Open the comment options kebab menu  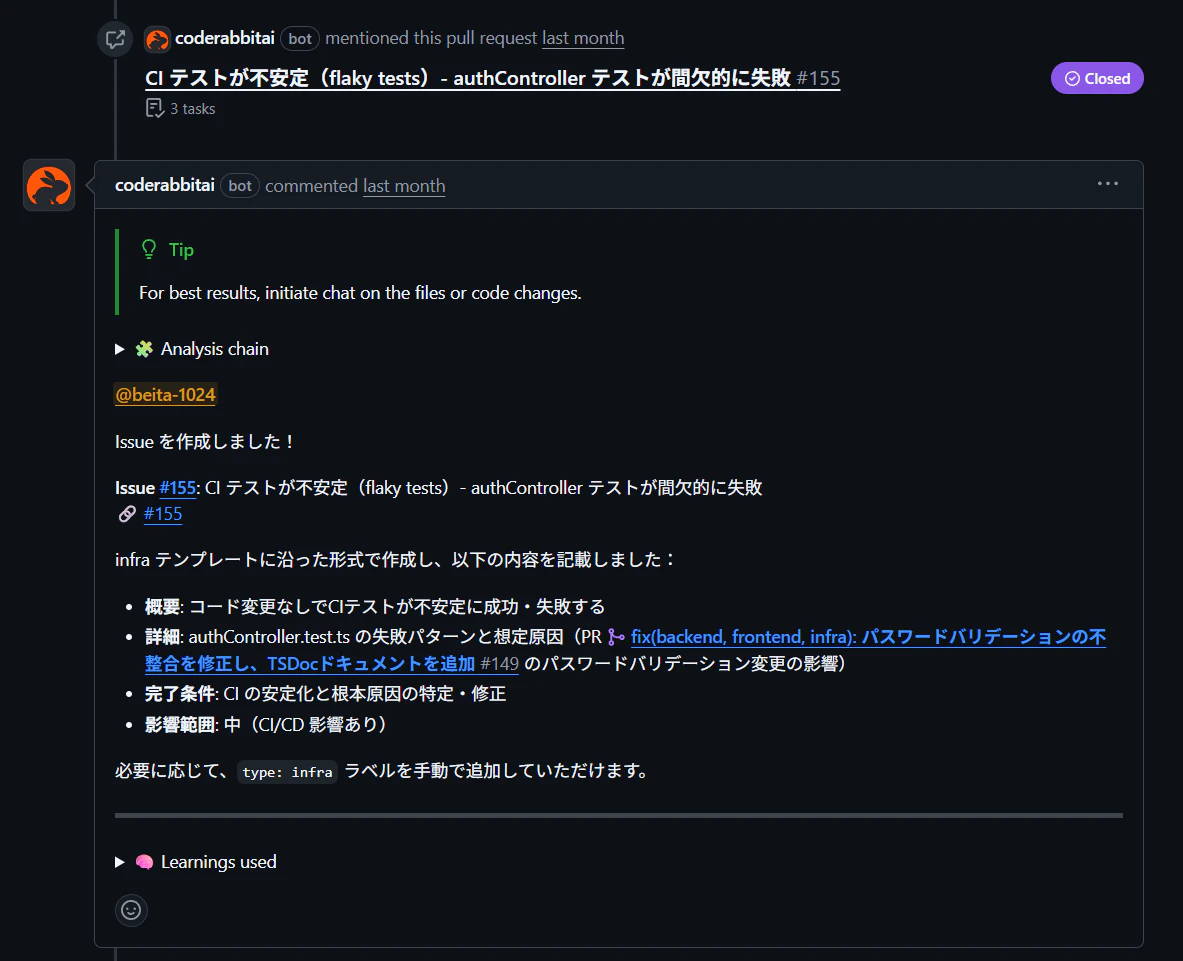pos(1108,183)
